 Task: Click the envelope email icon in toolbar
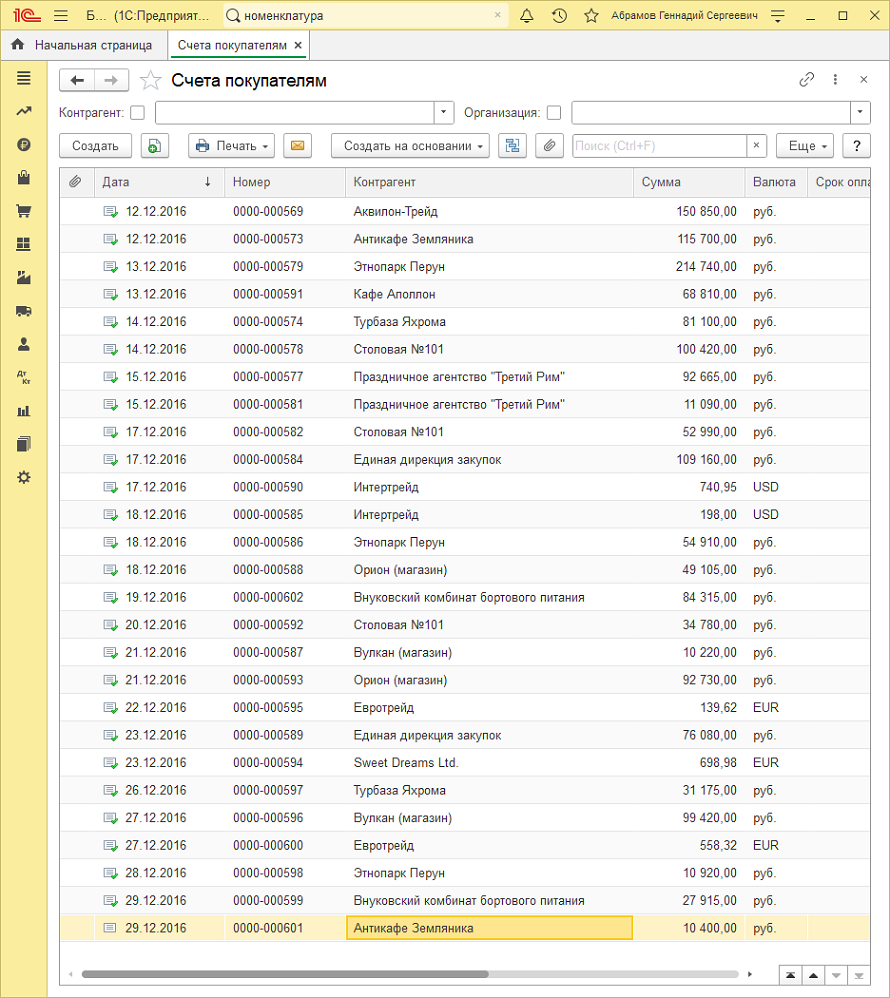point(296,146)
